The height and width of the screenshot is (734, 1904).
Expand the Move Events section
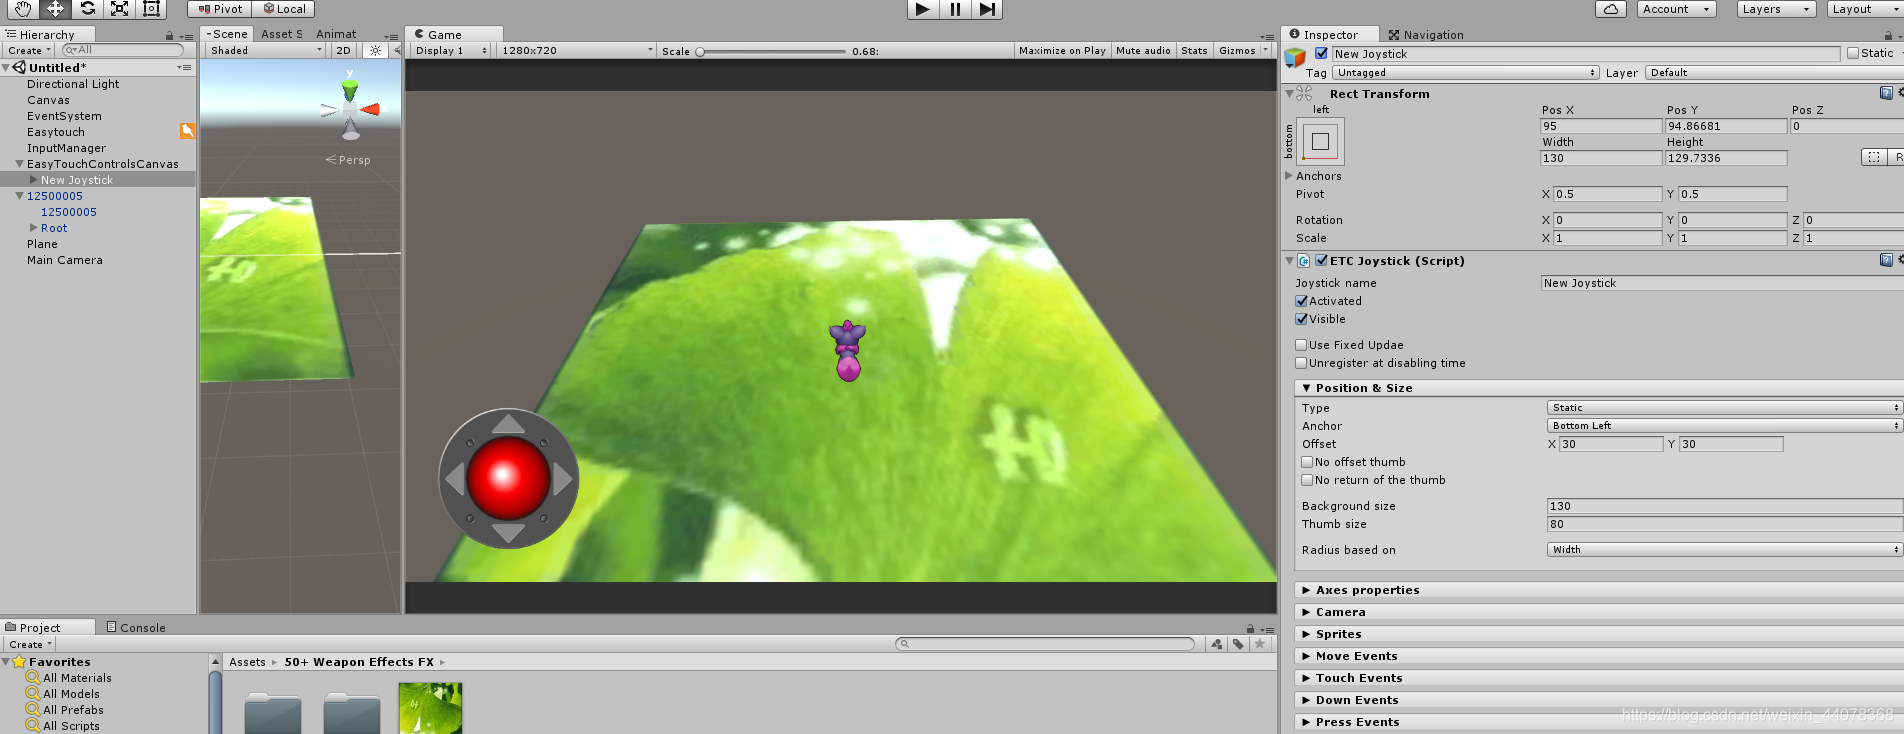click(1599, 656)
